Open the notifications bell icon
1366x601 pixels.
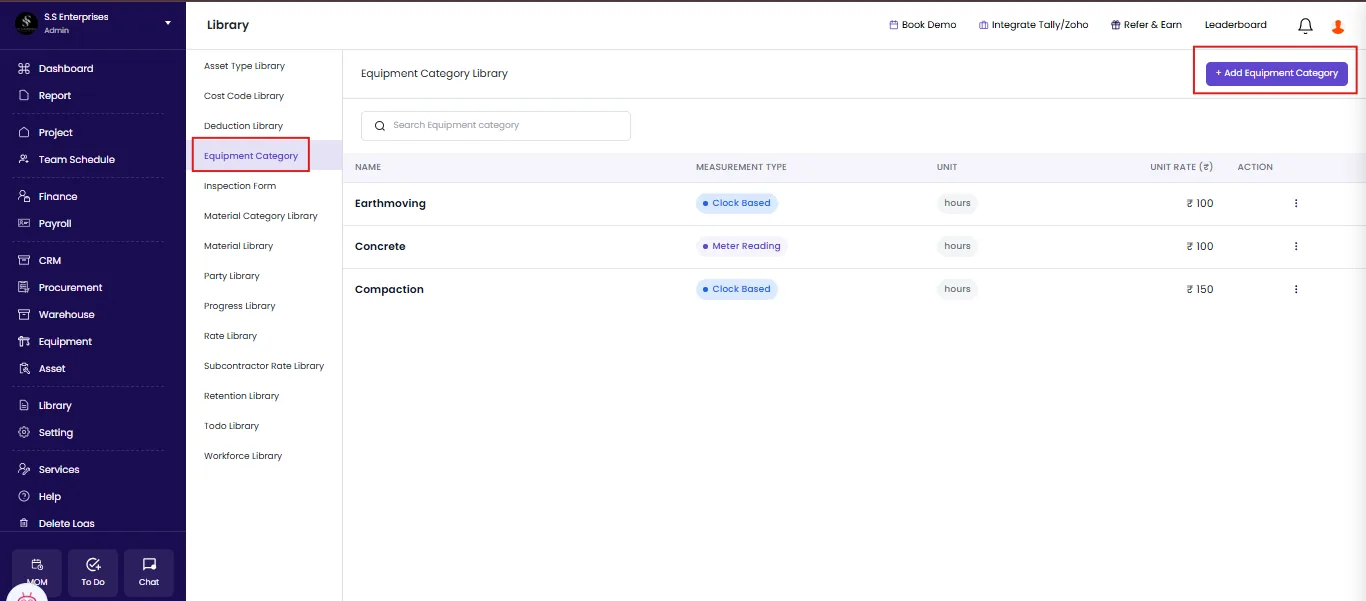pyautogui.click(x=1305, y=26)
